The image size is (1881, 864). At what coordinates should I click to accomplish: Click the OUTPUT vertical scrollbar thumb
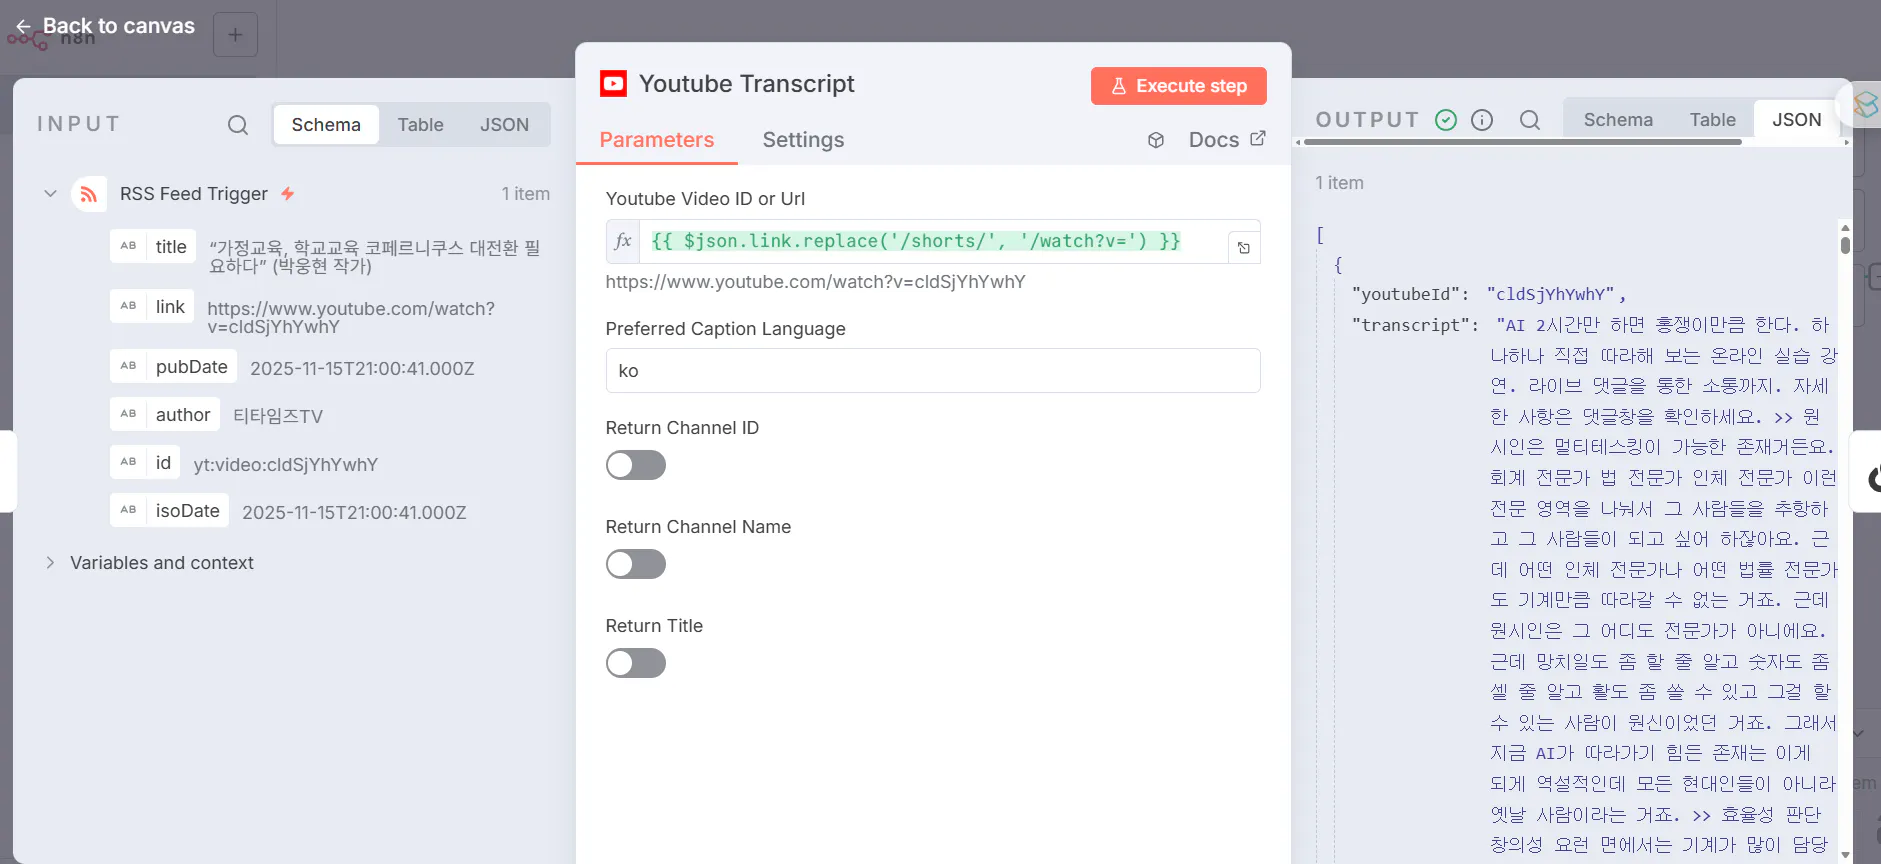(x=1845, y=244)
